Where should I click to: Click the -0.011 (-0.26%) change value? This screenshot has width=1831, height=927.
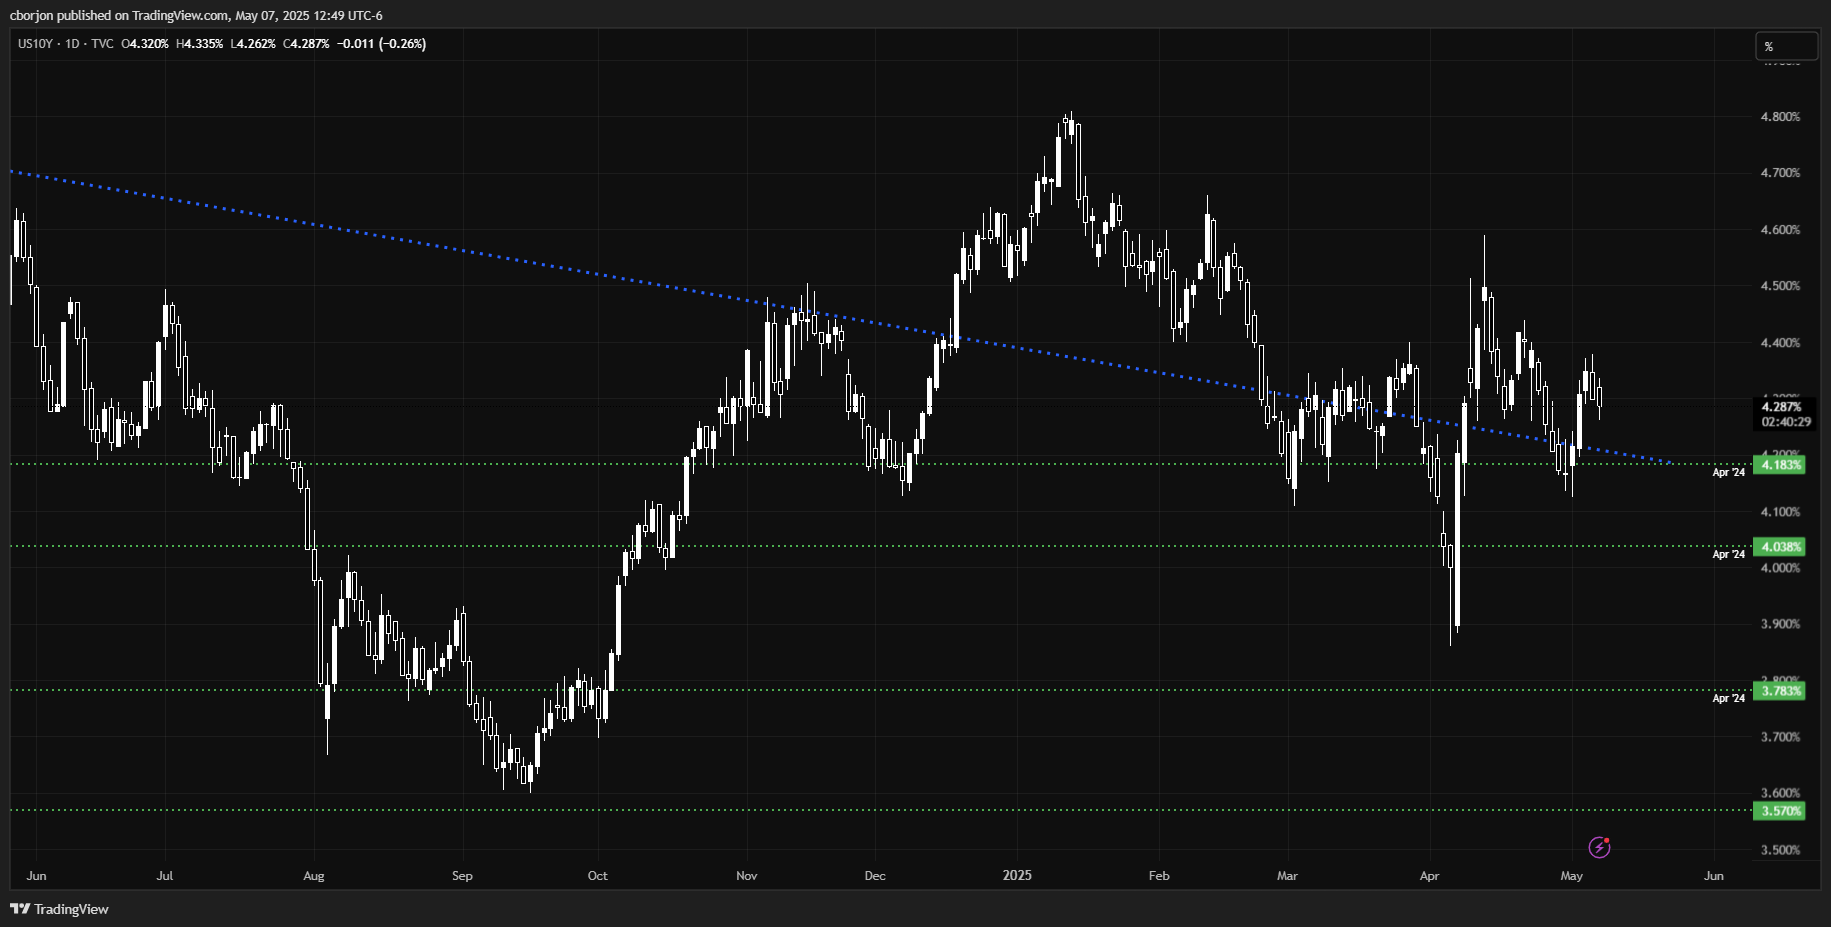[x=381, y=44]
